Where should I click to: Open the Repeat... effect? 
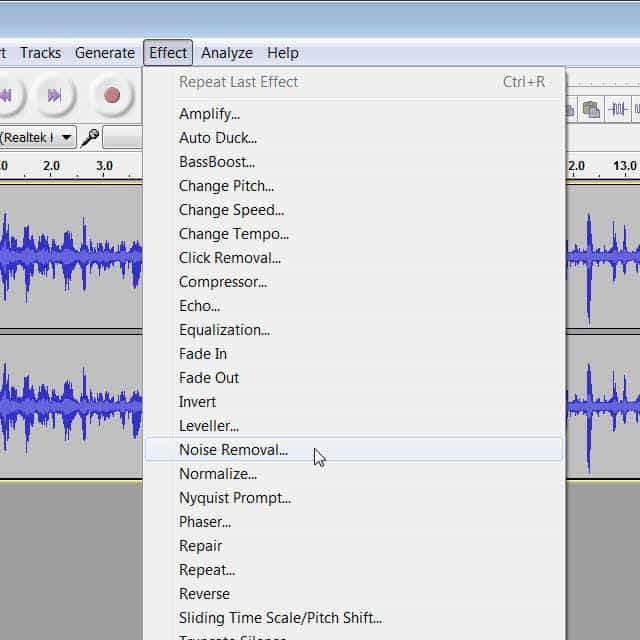tap(353, 570)
